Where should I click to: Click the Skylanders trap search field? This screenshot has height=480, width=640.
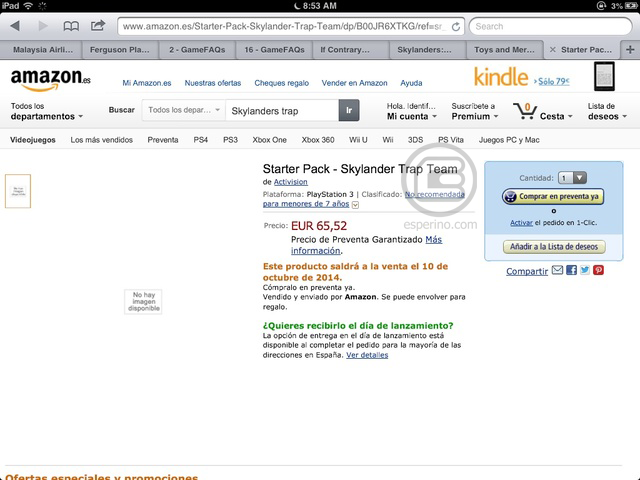click(x=280, y=110)
